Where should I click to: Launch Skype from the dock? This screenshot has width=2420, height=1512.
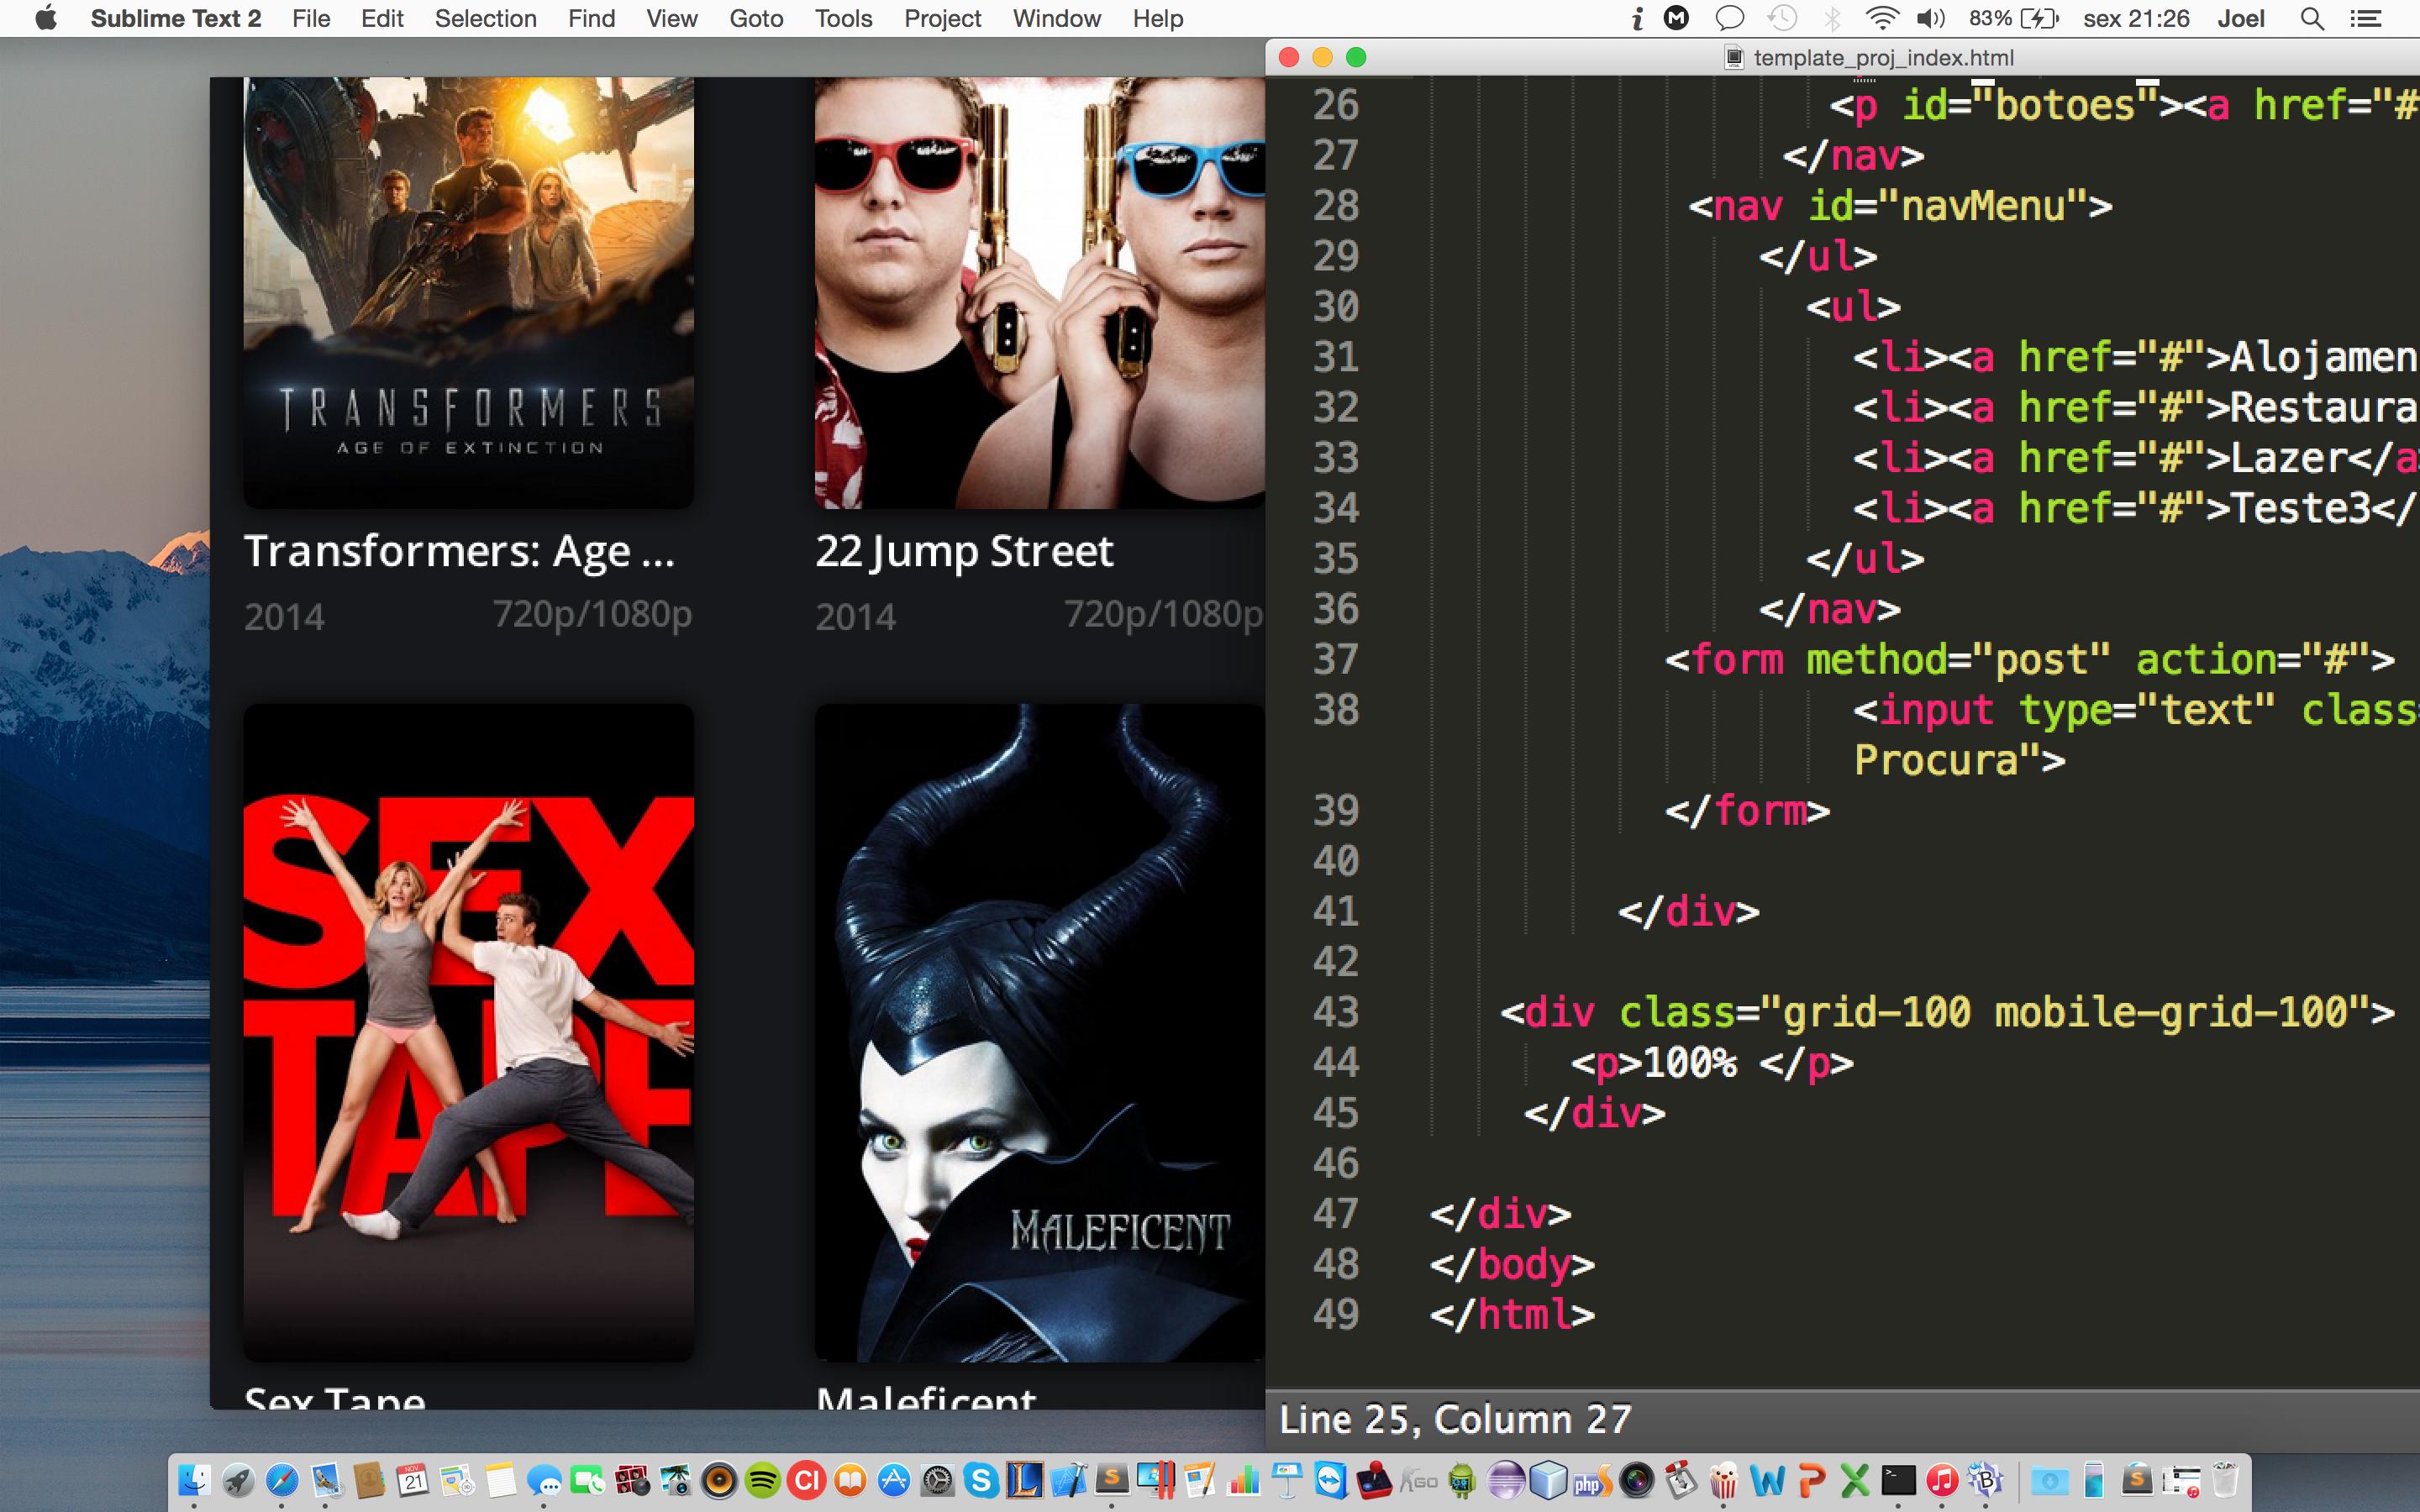[981, 1480]
